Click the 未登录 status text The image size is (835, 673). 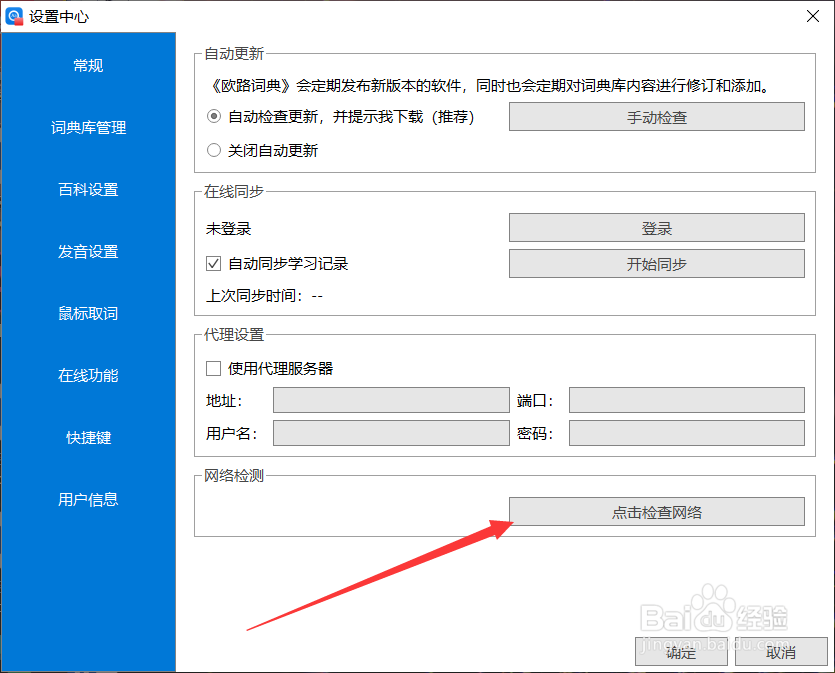point(228,229)
